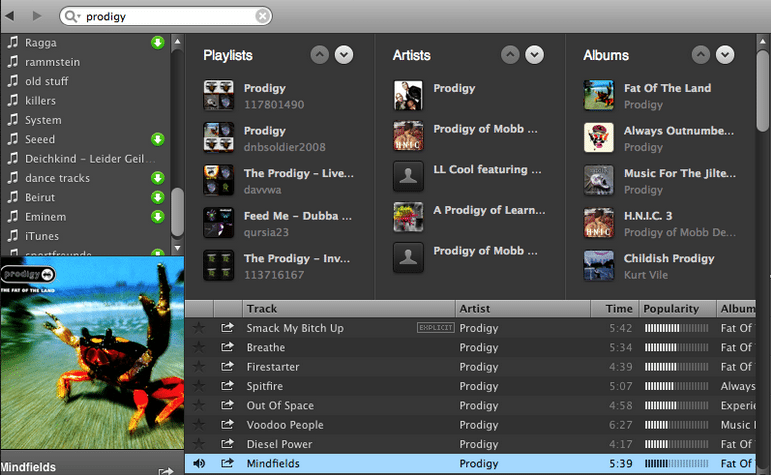Image resolution: width=771 pixels, height=475 pixels.
Task: Click green offline arrow next to Seeed
Action: click(x=157, y=139)
